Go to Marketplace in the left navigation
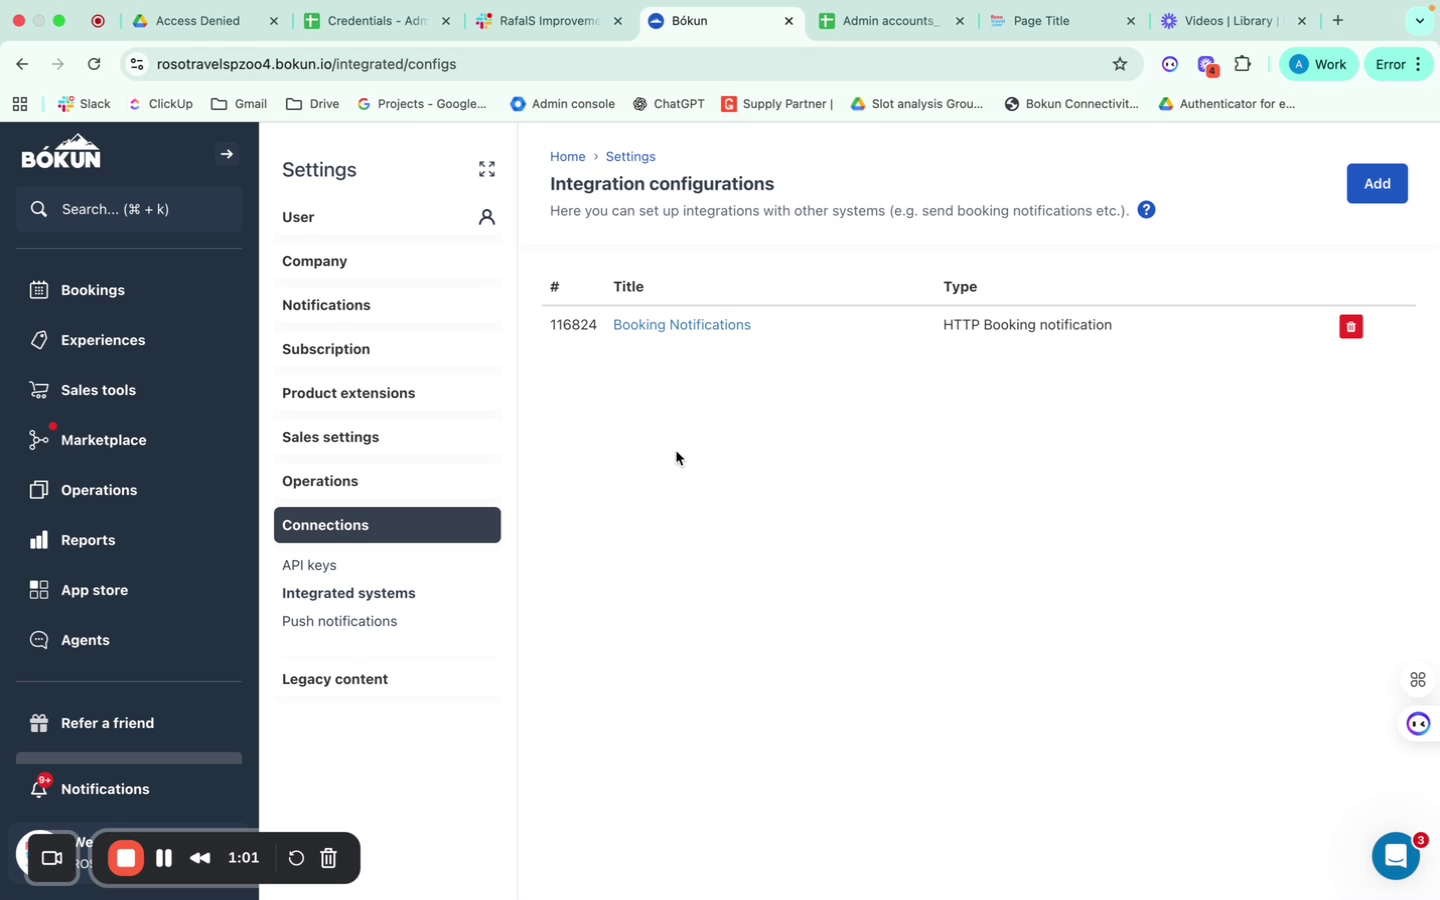Viewport: 1440px width, 900px height. (x=103, y=440)
